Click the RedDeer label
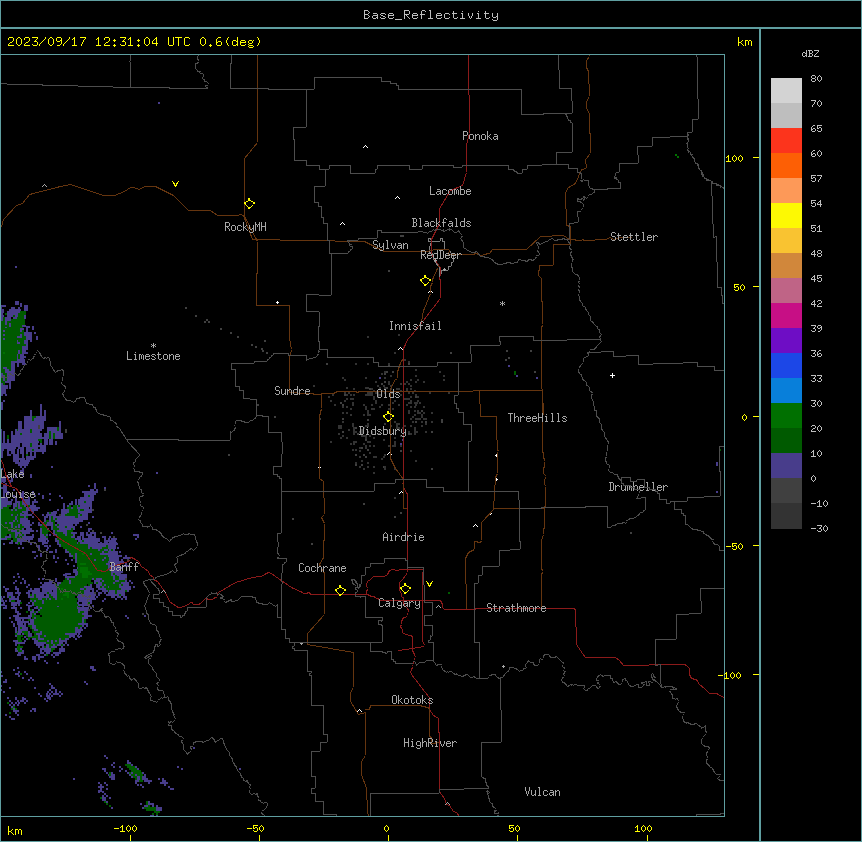Viewport: 862px width, 842px height. (x=440, y=255)
